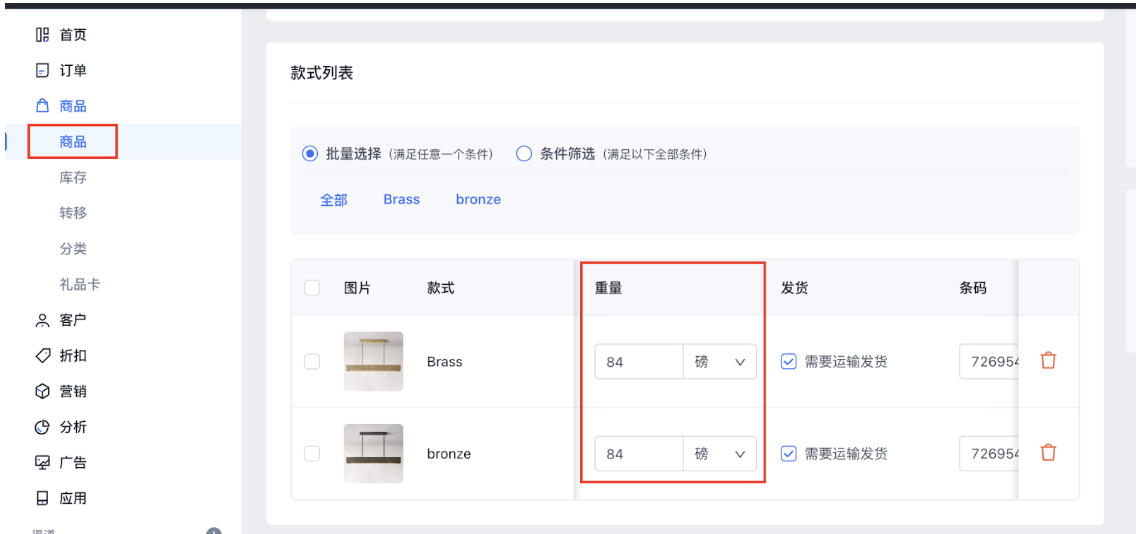Click the 全部 filter link
Image resolution: width=1140 pixels, height=534 pixels.
tap(334, 200)
